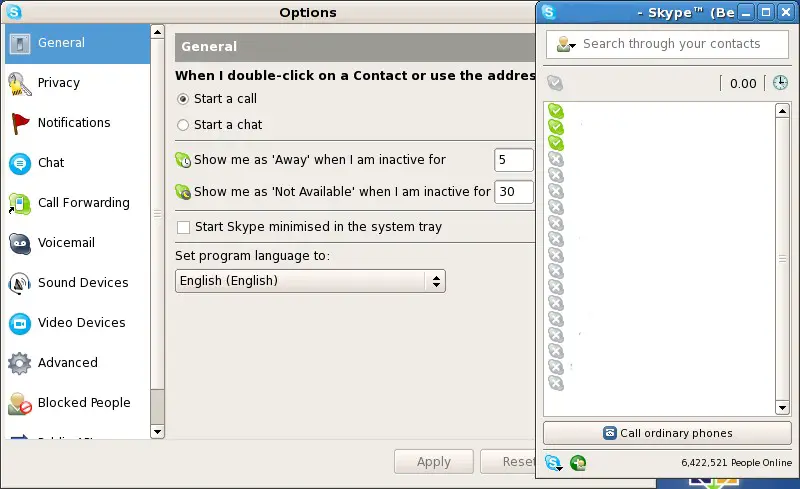Open the Notifications options category
The width and height of the screenshot is (800, 489).
[78, 123]
